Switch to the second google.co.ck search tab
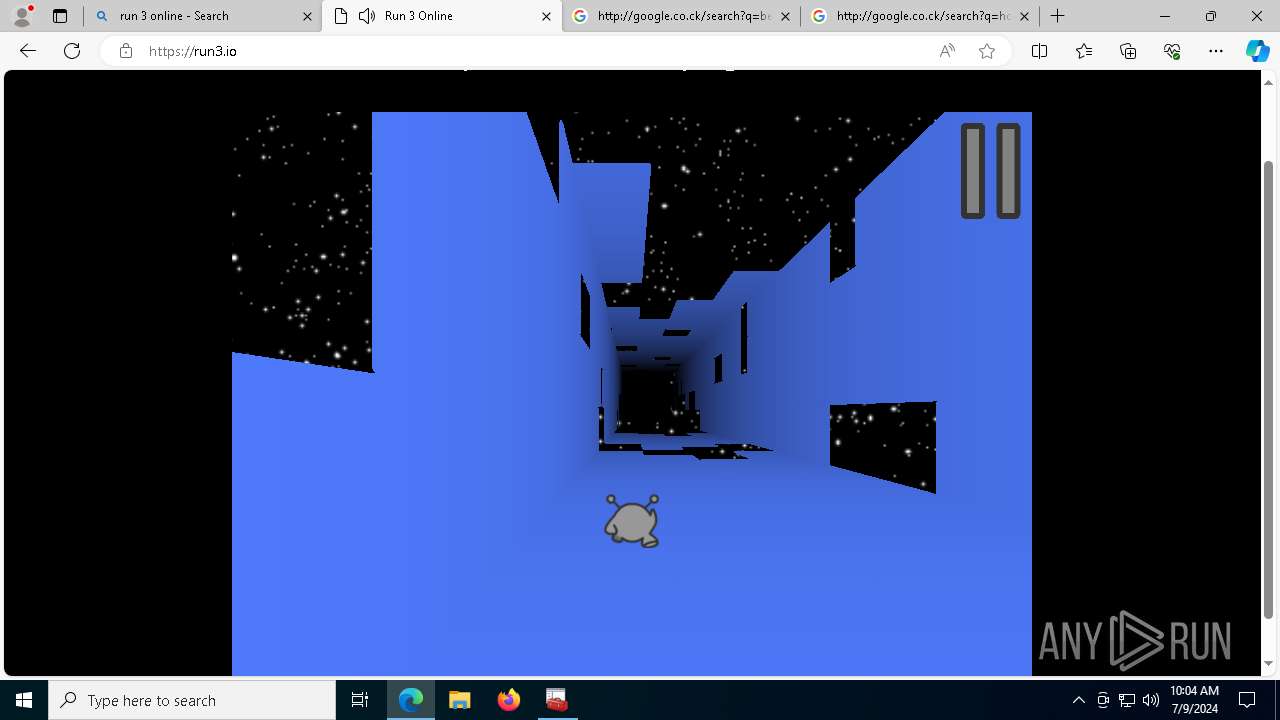Screen dimensions: 1280x720 pos(920,16)
